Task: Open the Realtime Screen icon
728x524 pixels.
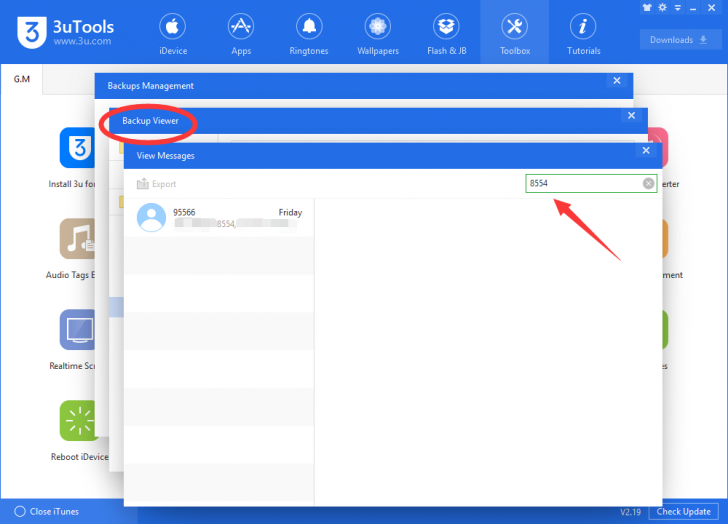Action: (78, 330)
